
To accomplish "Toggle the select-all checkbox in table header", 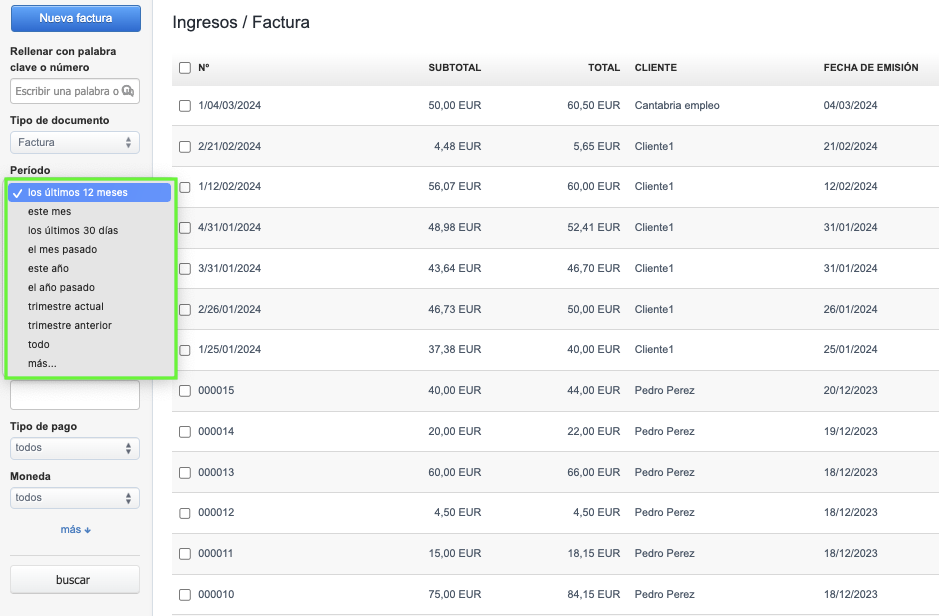I will [184, 68].
